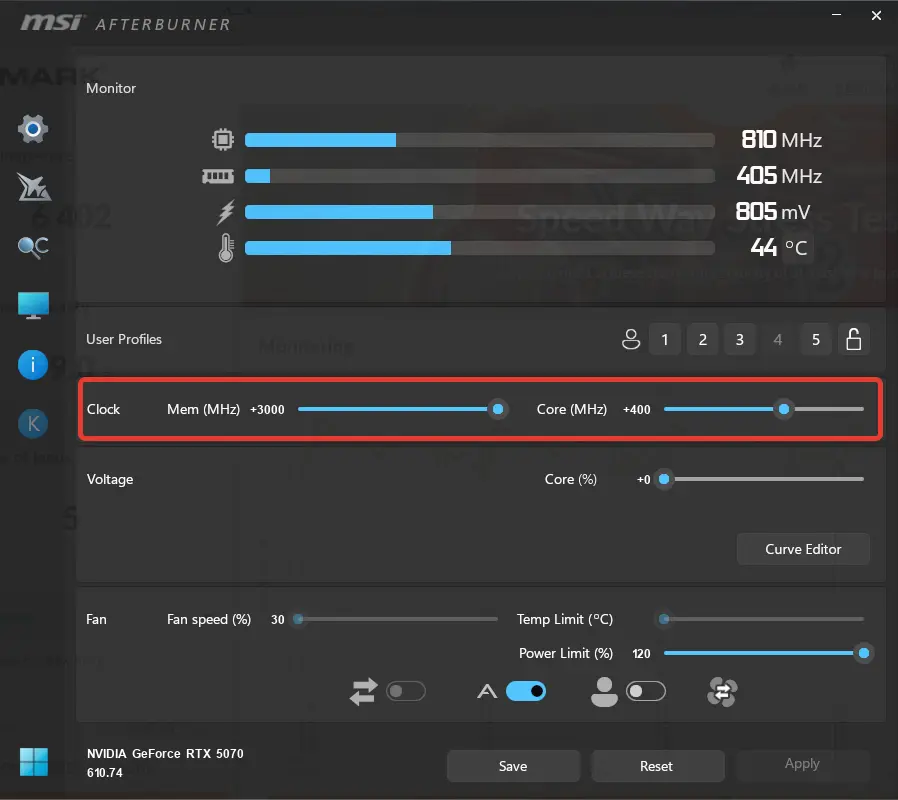Close the Afterburner window
This screenshot has height=800, width=898.
pos(876,15)
